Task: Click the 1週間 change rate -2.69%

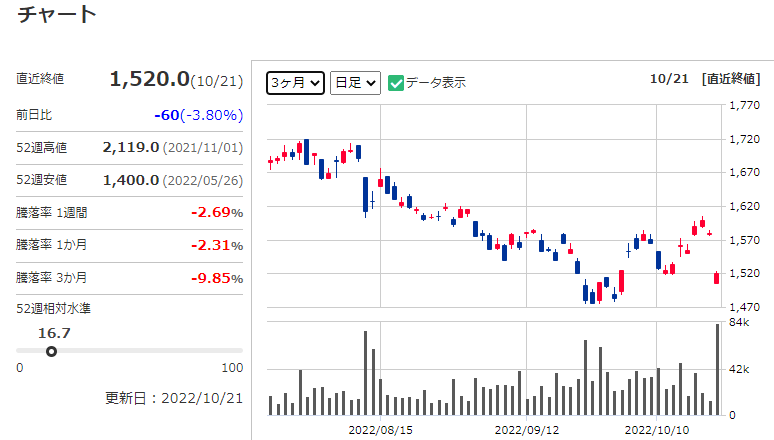Action: (217, 212)
